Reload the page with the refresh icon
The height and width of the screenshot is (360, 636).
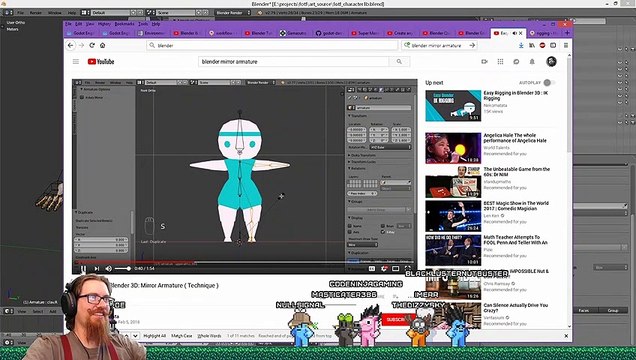(x=92, y=45)
